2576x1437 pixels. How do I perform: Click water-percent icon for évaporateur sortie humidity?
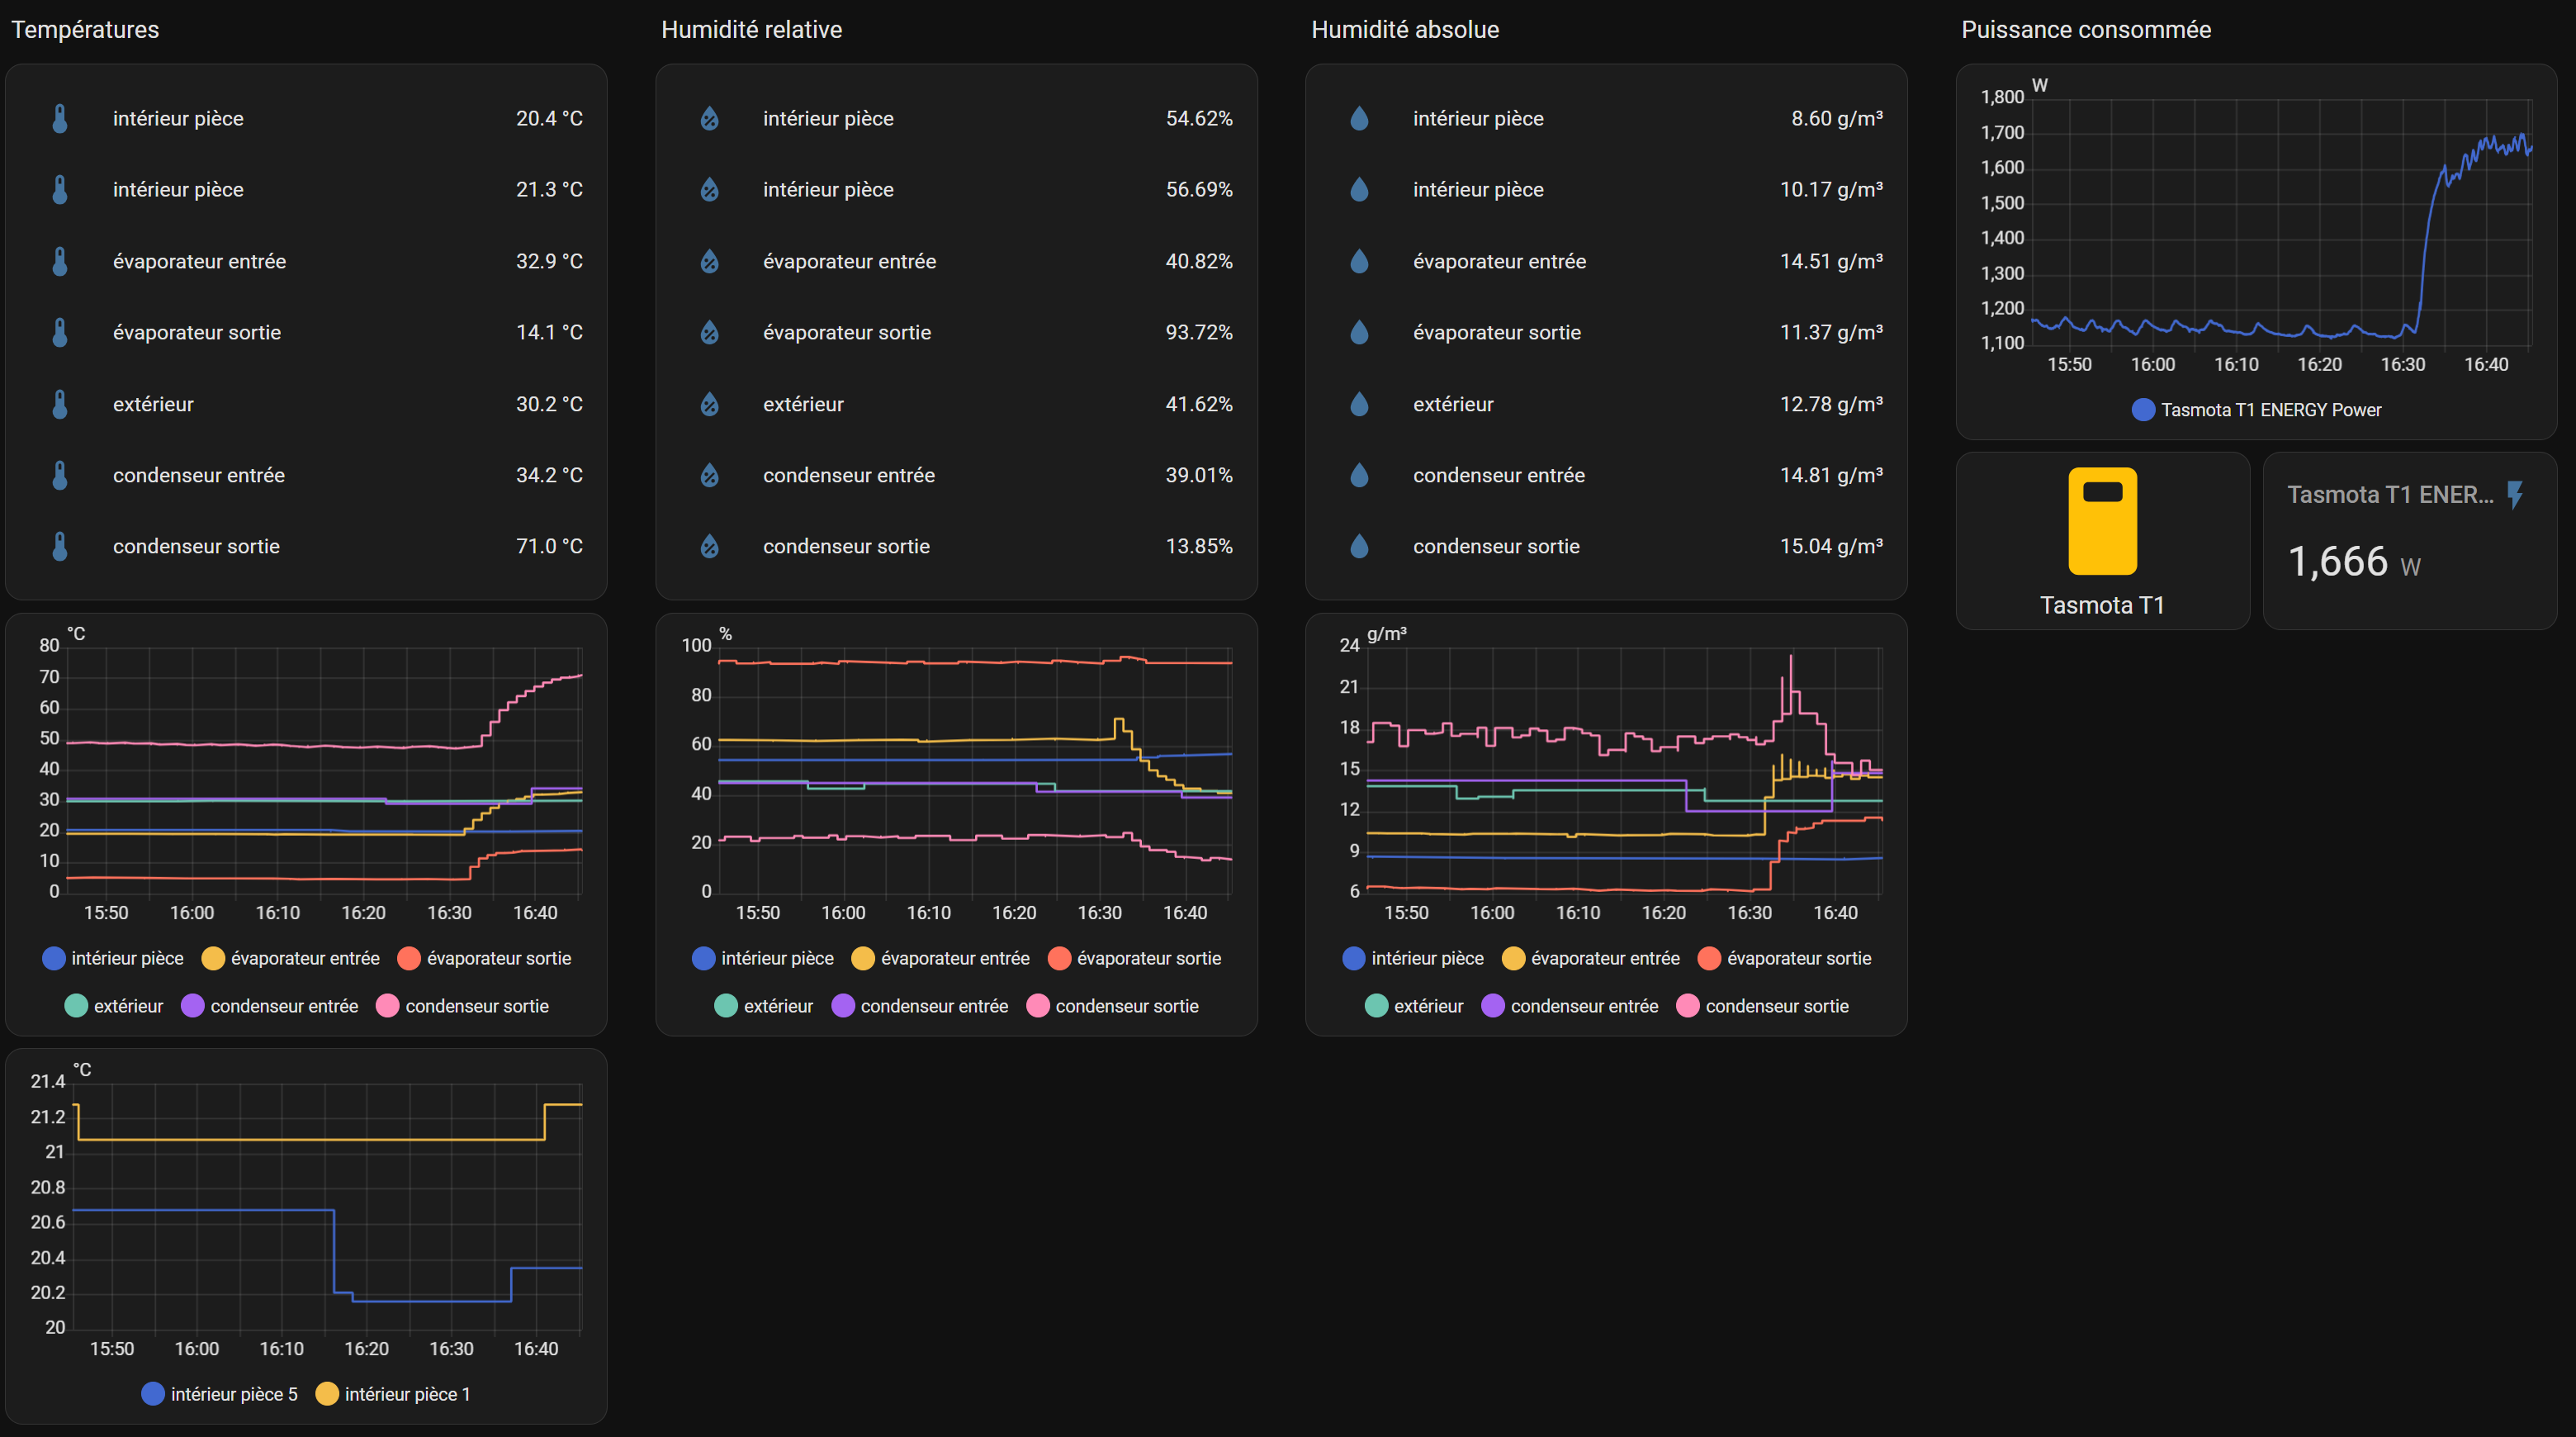(x=709, y=332)
